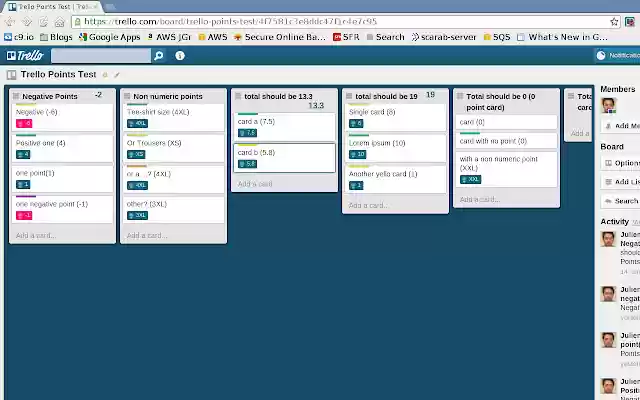The width and height of the screenshot is (640, 400).
Task: Click the browser address bar
Action: click(x=346, y=22)
